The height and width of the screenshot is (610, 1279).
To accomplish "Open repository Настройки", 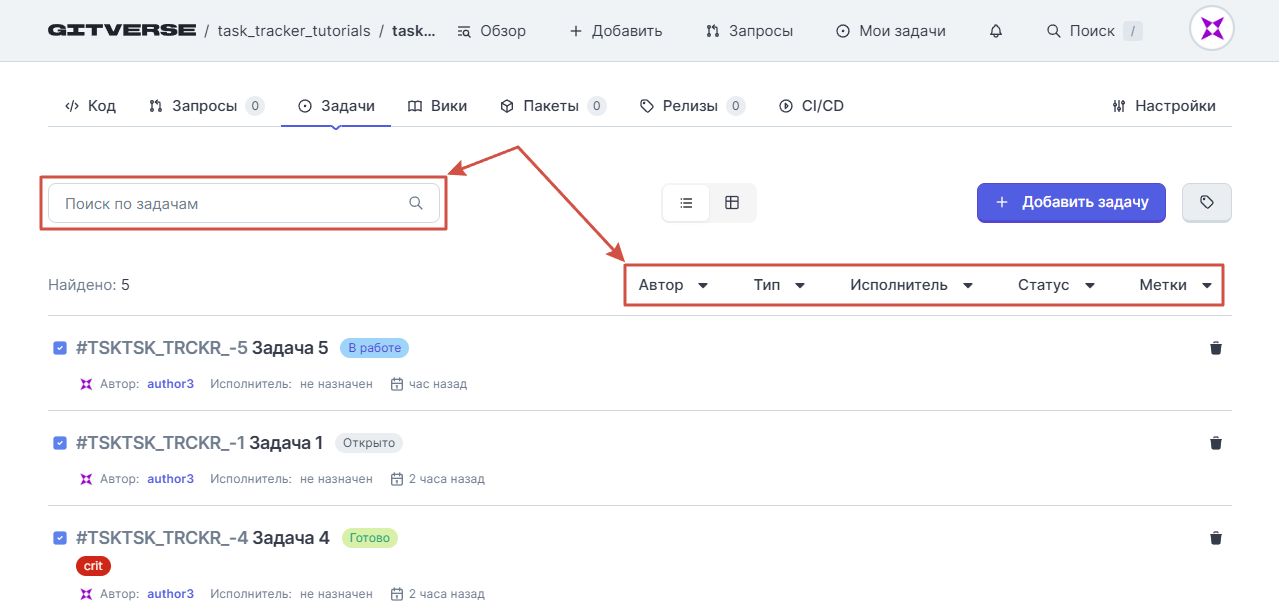I will point(1164,106).
